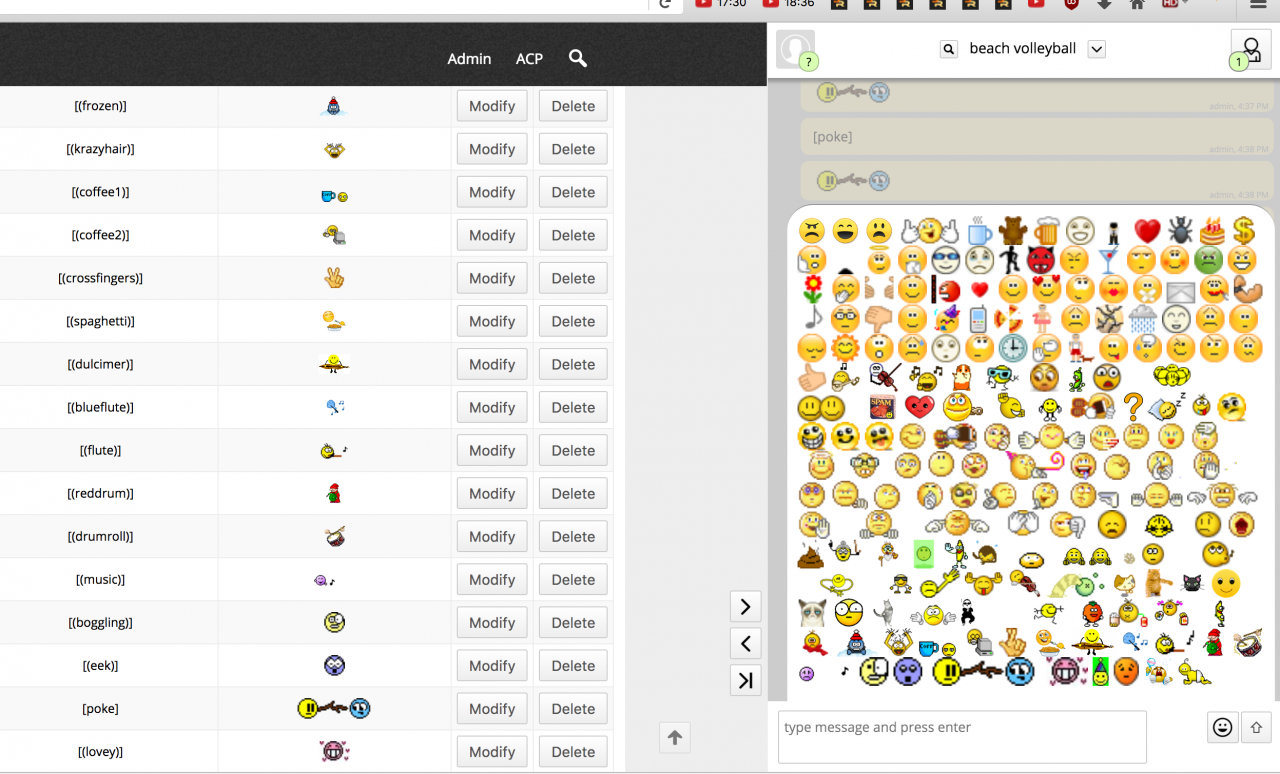
Task: Select the SPAM can emoticon
Action: click(881, 407)
